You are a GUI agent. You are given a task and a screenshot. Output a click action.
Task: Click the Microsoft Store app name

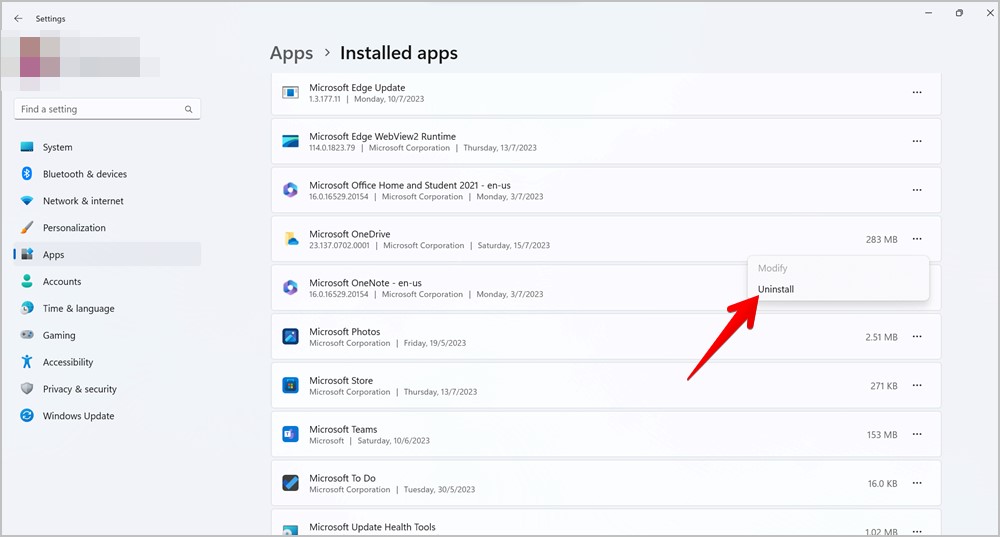click(x=341, y=380)
